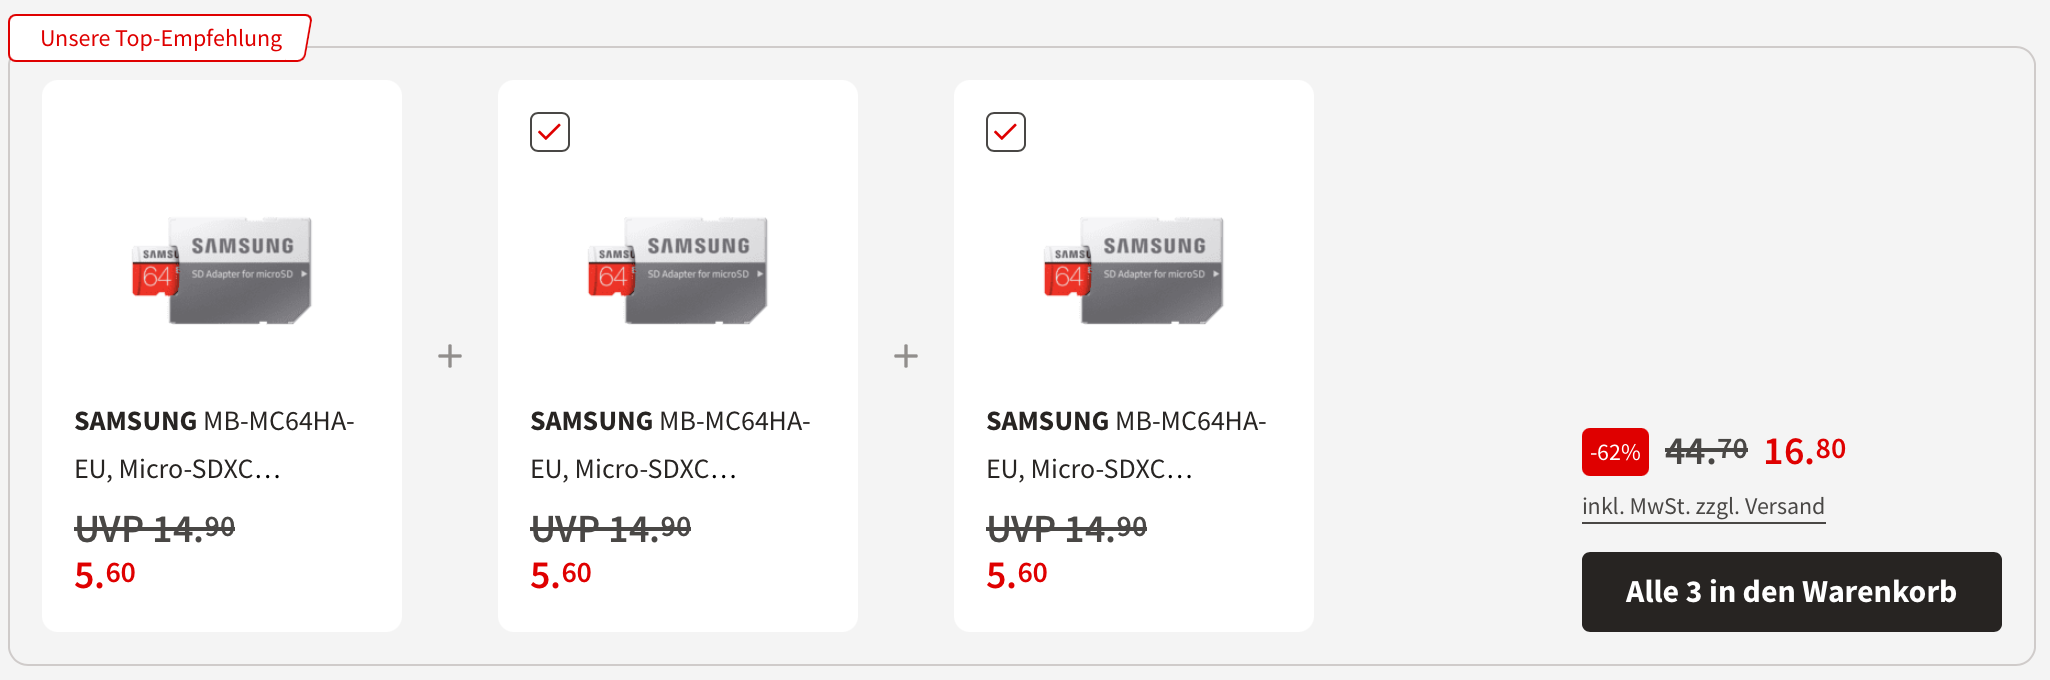
Task: Open 'inkl. MwSt. zzgl. Versand' link
Action: point(1703,507)
